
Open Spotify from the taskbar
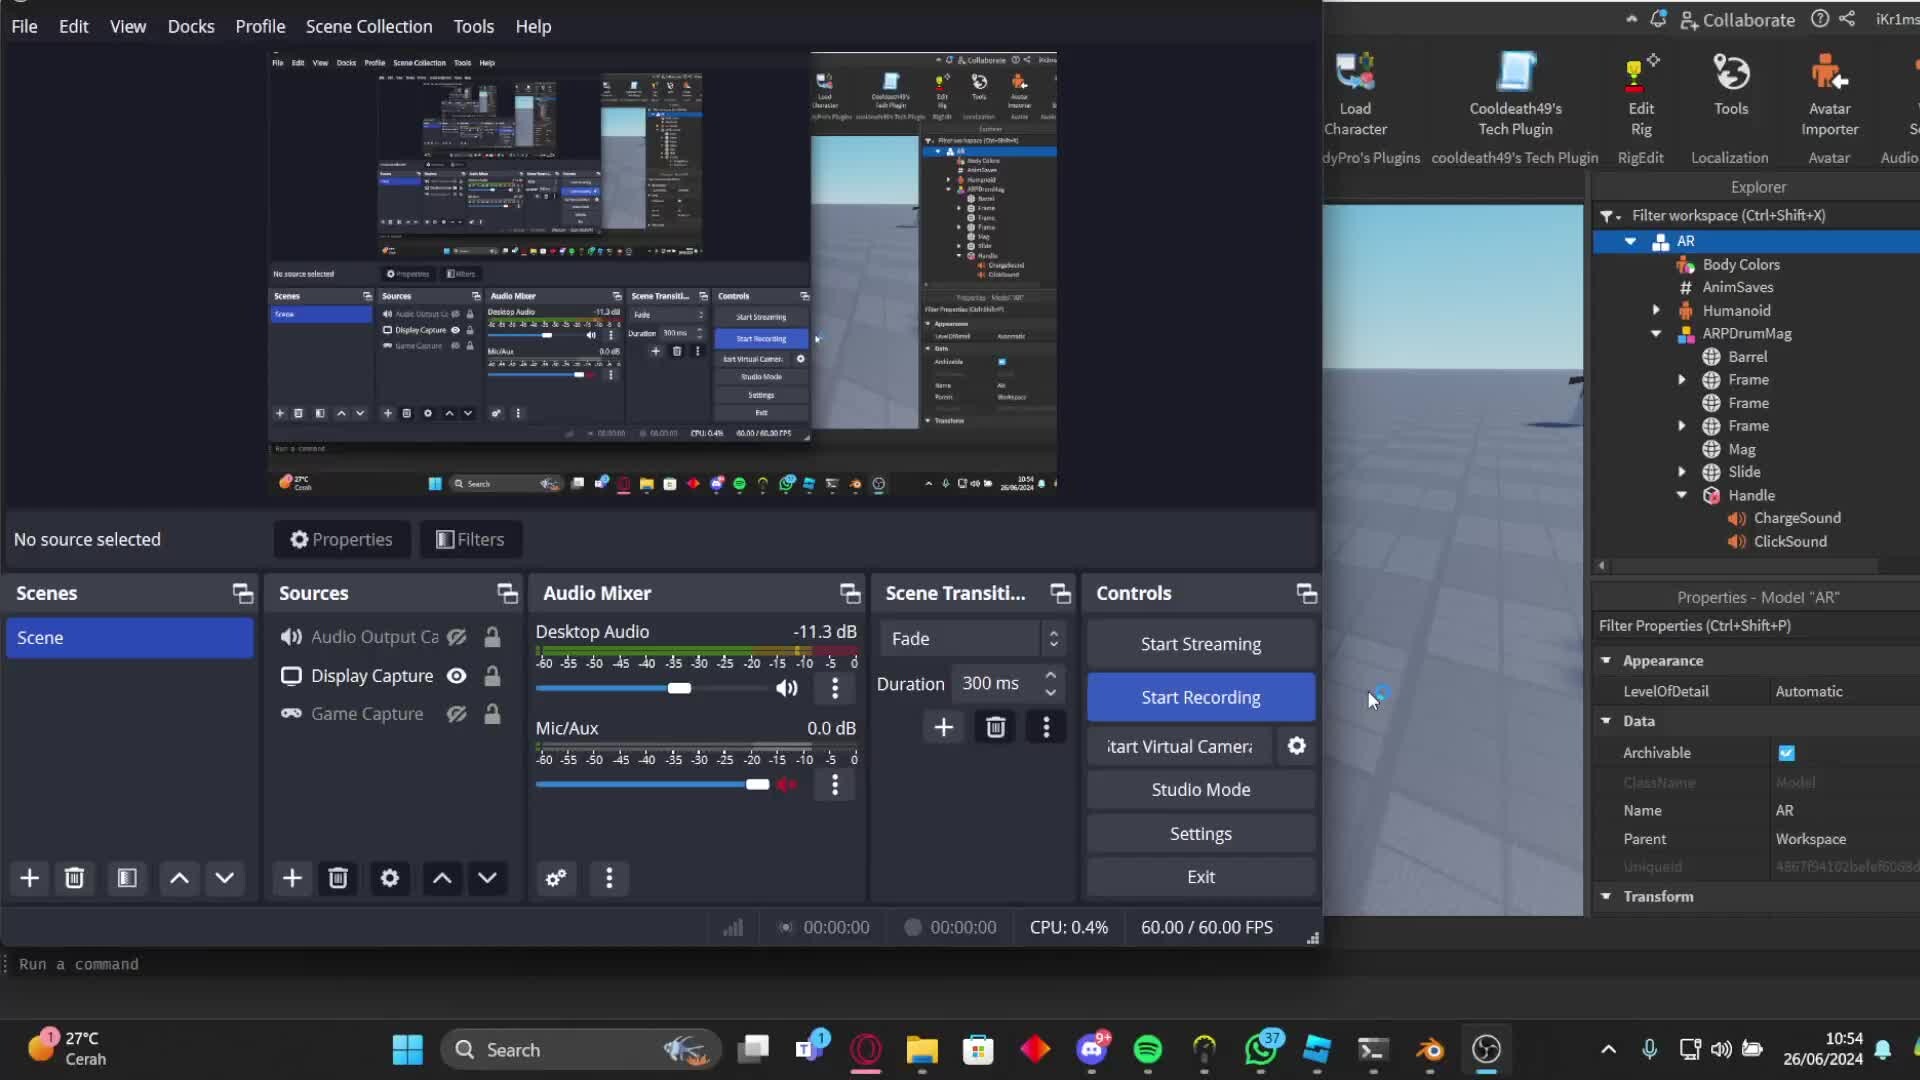[1147, 1049]
